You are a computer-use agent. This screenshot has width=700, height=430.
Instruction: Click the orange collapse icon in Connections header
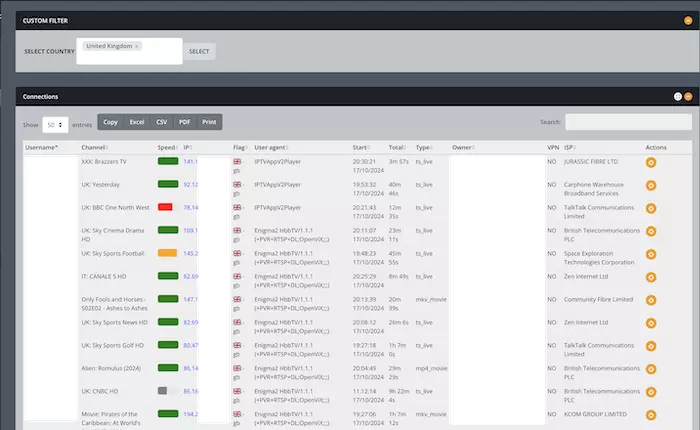pyautogui.click(x=688, y=96)
